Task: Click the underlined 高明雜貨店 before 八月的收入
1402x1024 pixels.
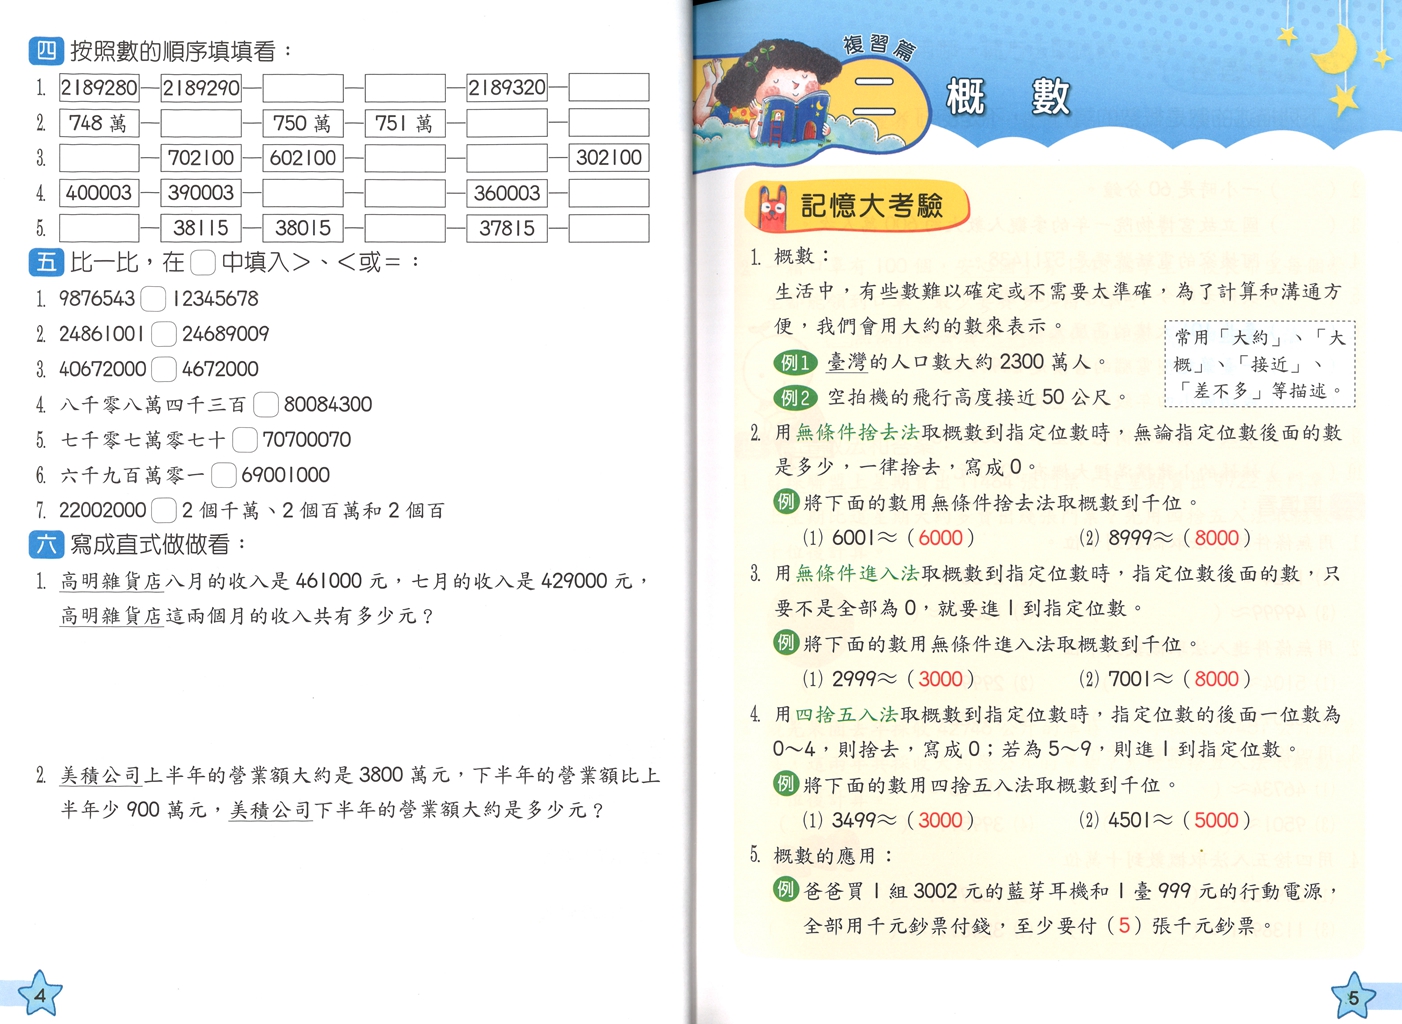Action: click(x=111, y=581)
